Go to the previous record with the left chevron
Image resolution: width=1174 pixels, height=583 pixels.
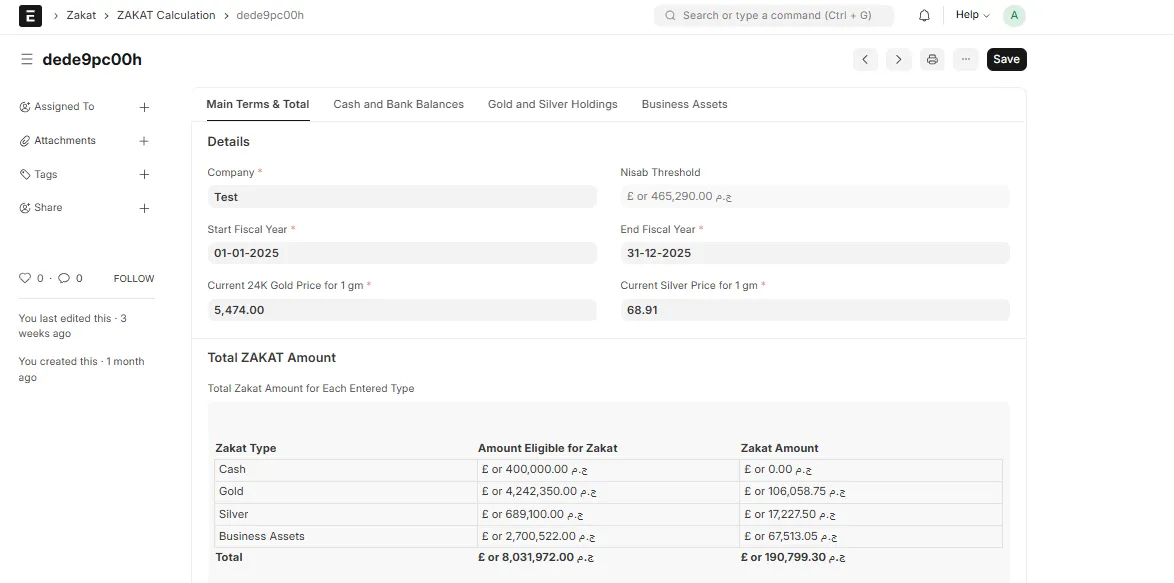point(865,59)
